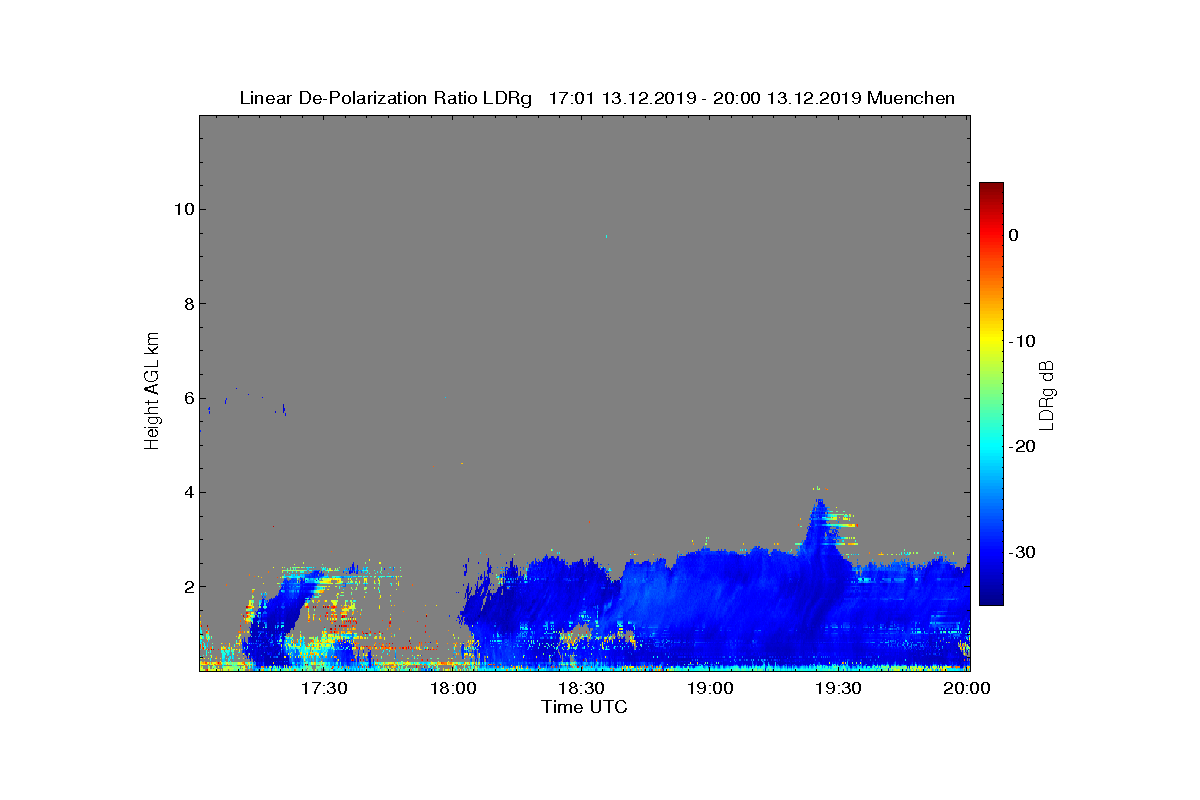Click the dark red top of colorbar

point(991,188)
